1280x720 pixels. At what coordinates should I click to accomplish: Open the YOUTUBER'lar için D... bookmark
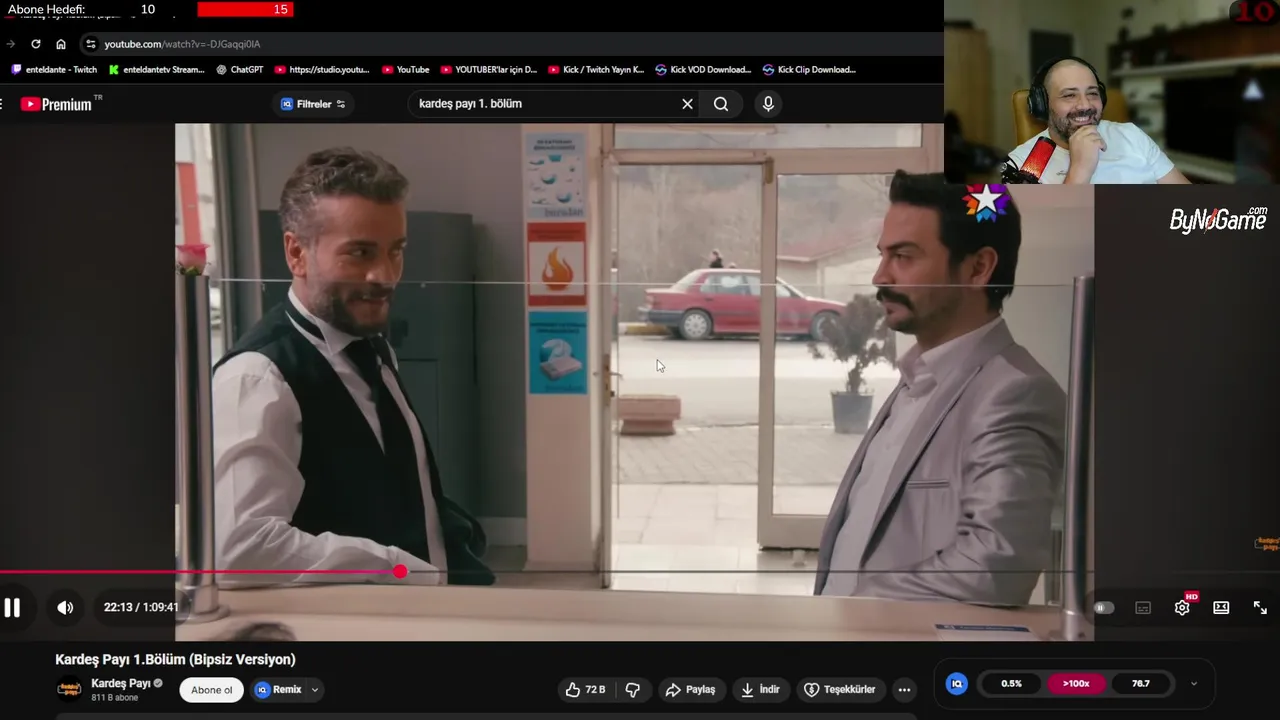[x=489, y=70]
